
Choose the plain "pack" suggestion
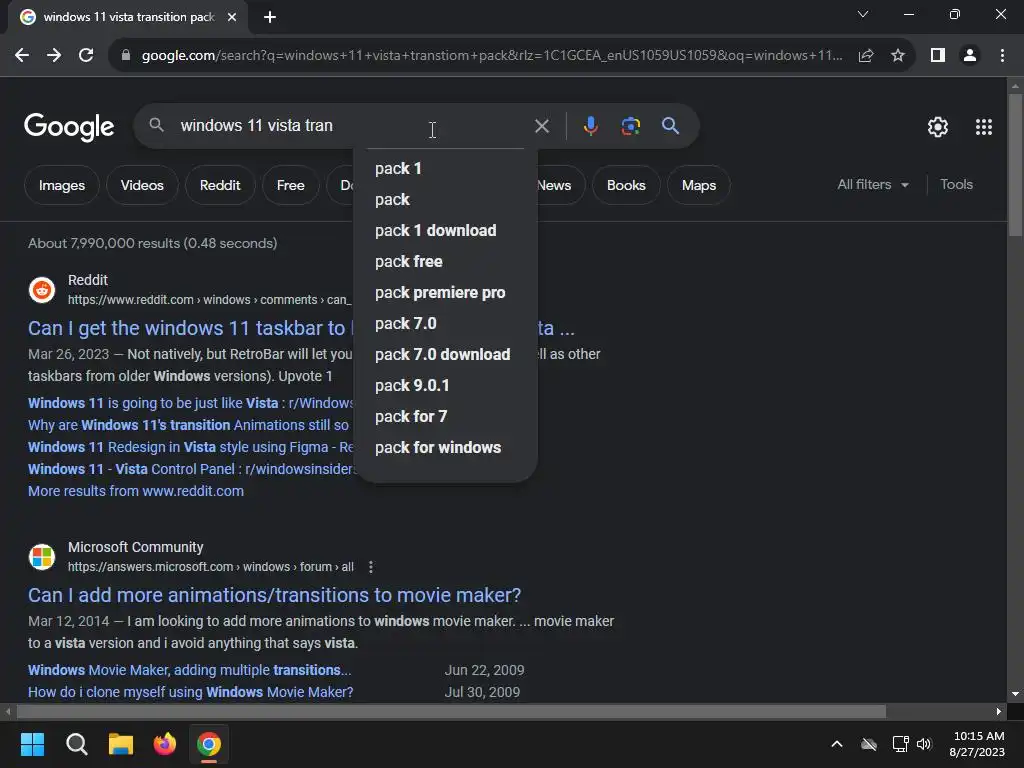445,200
